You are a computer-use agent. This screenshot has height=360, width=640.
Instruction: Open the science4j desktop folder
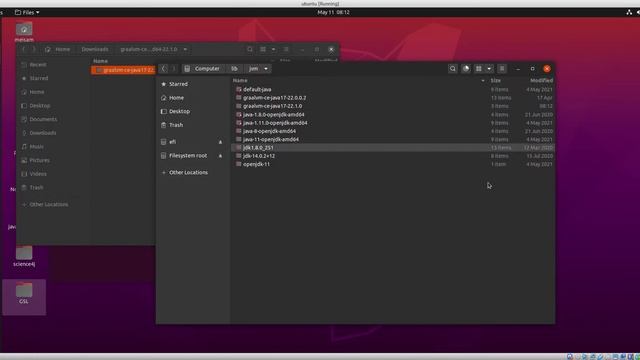click(x=24, y=256)
